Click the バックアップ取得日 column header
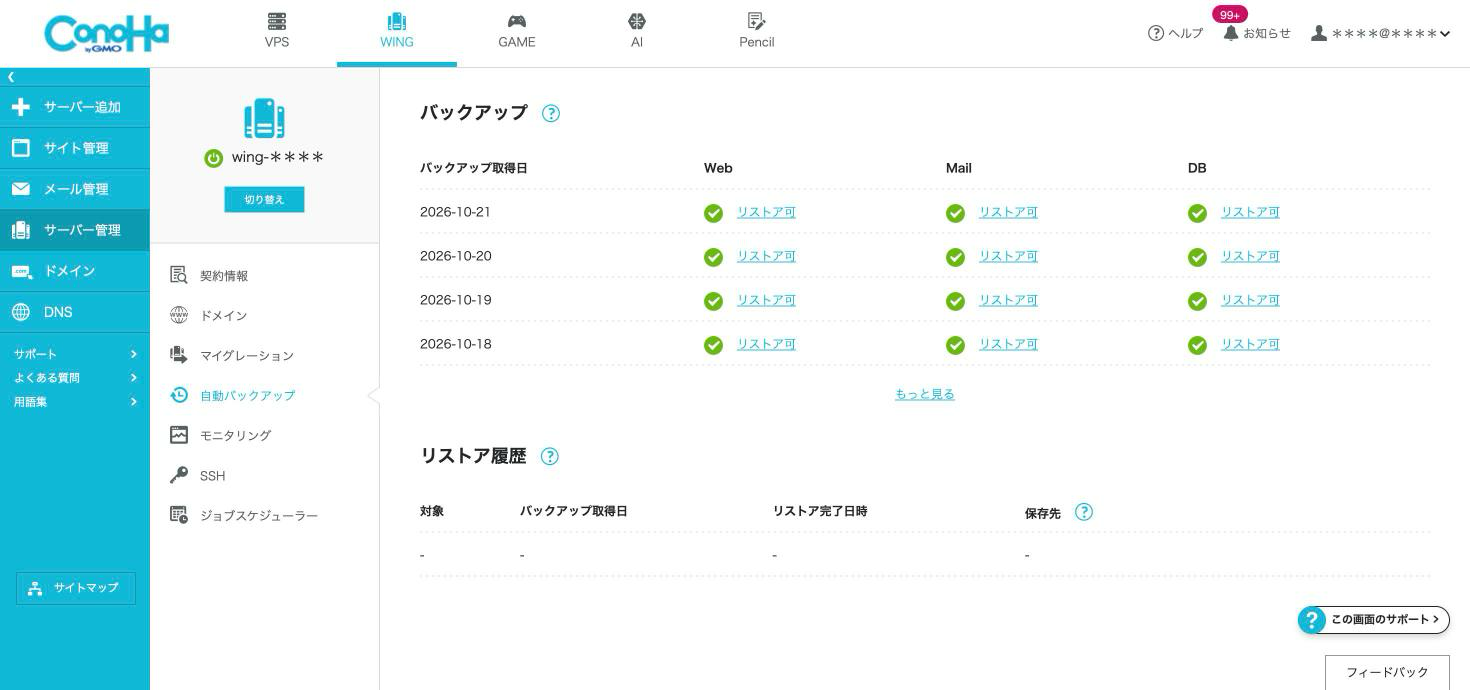The image size is (1470, 690). tap(474, 168)
